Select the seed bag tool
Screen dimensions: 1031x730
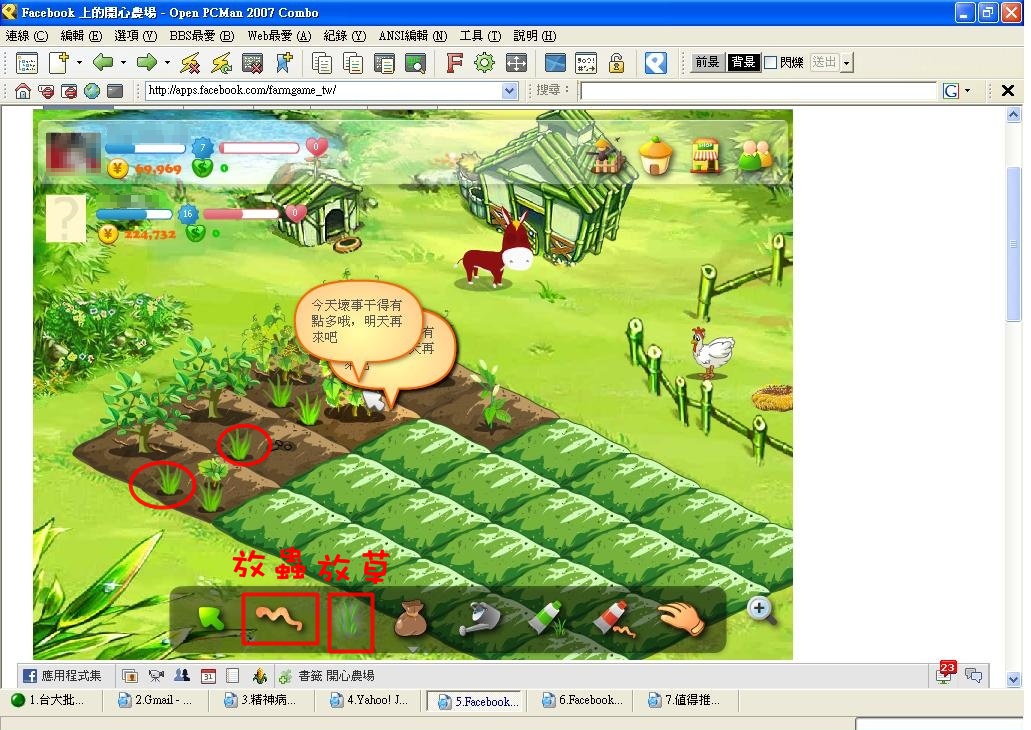point(410,620)
